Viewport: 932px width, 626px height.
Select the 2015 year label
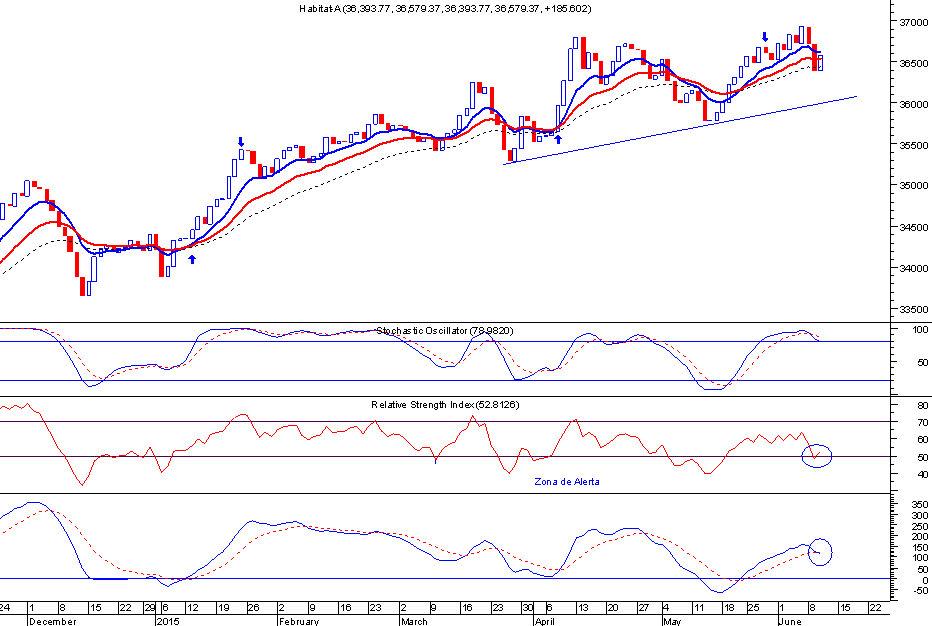[168, 621]
